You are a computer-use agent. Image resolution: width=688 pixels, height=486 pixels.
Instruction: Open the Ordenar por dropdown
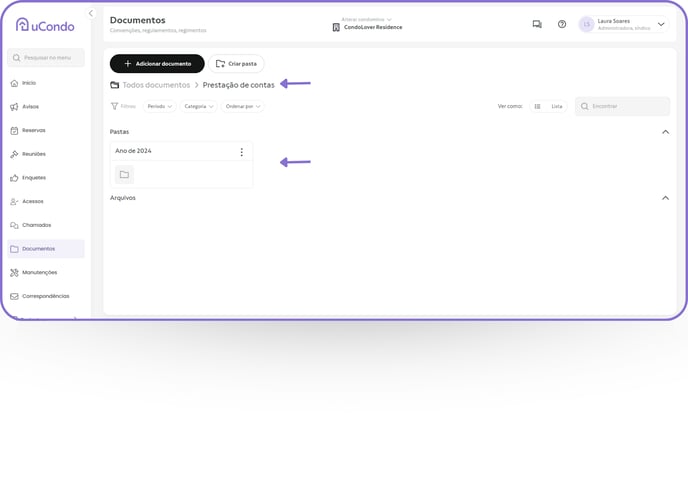[243, 106]
